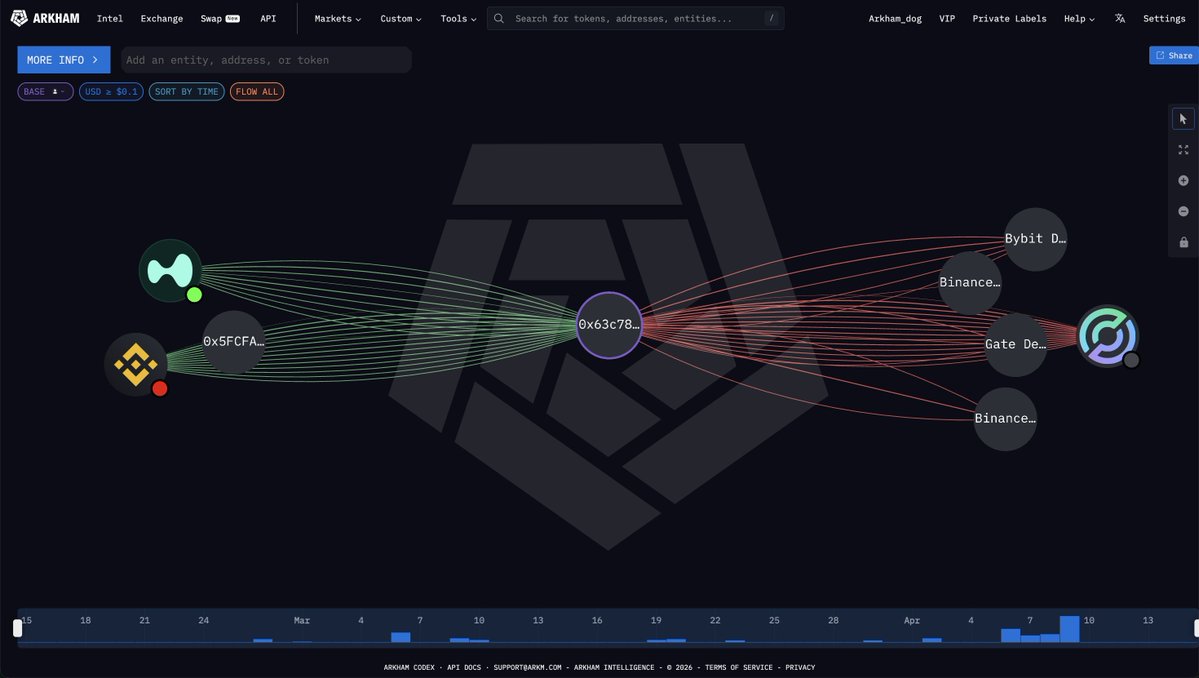Image resolution: width=1199 pixels, height=678 pixels.
Task: Open the API DOCS footer link
Action: (463, 667)
